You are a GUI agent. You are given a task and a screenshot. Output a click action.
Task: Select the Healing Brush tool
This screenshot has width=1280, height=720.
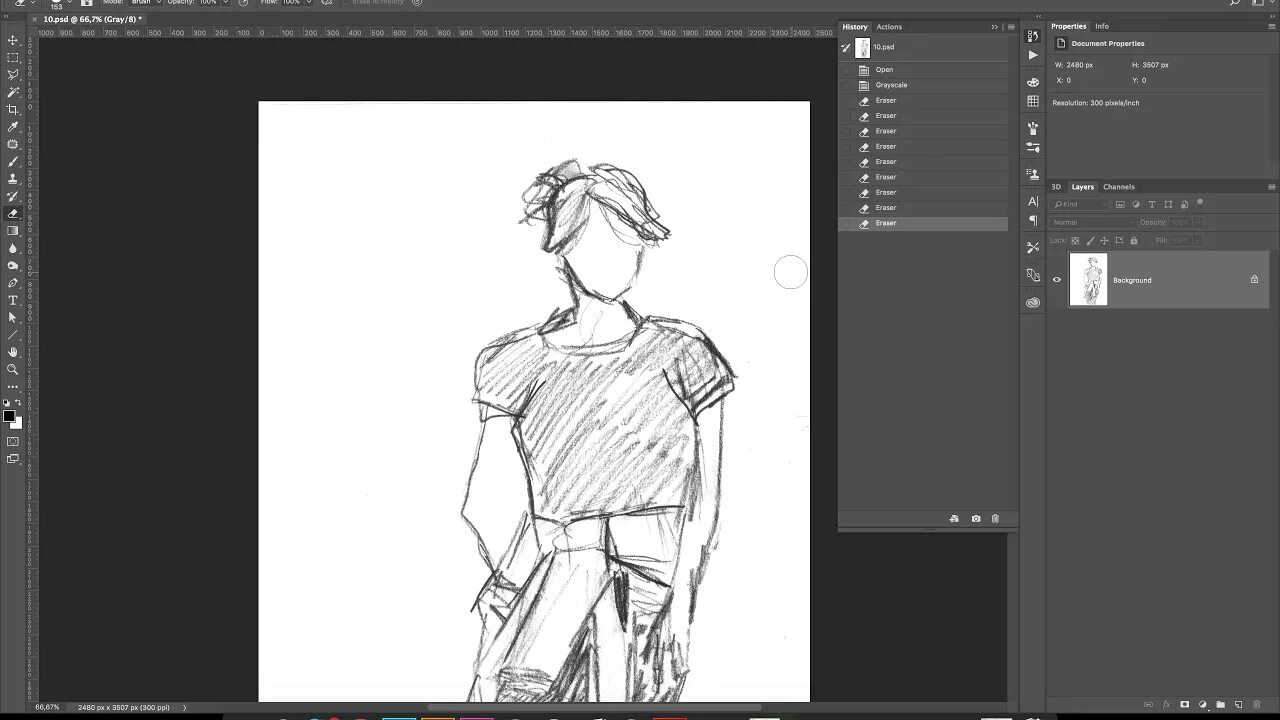click(x=13, y=144)
